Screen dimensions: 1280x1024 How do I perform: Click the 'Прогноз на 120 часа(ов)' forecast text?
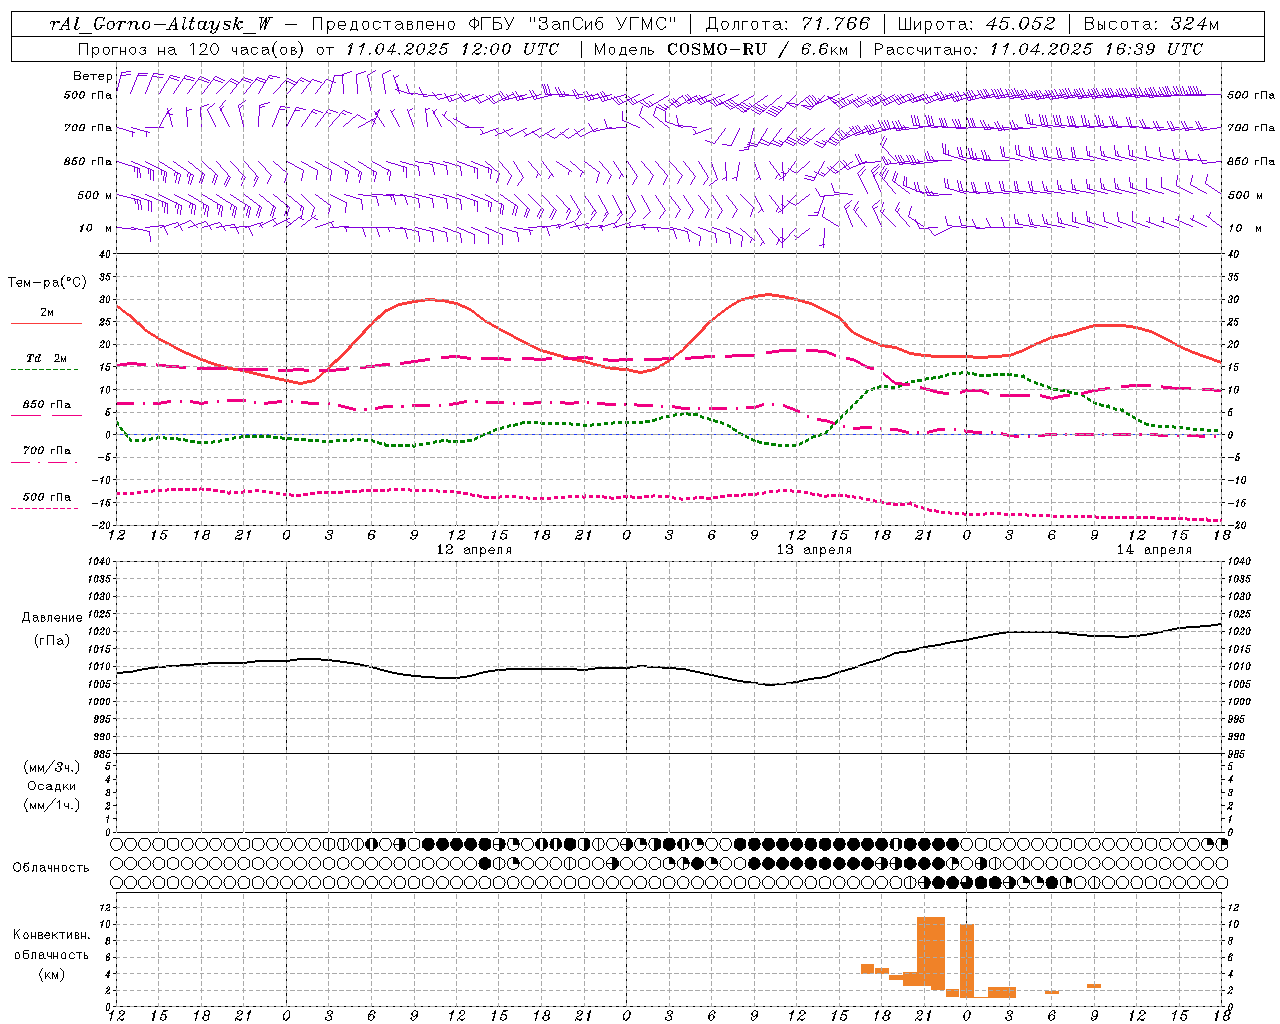point(192,49)
